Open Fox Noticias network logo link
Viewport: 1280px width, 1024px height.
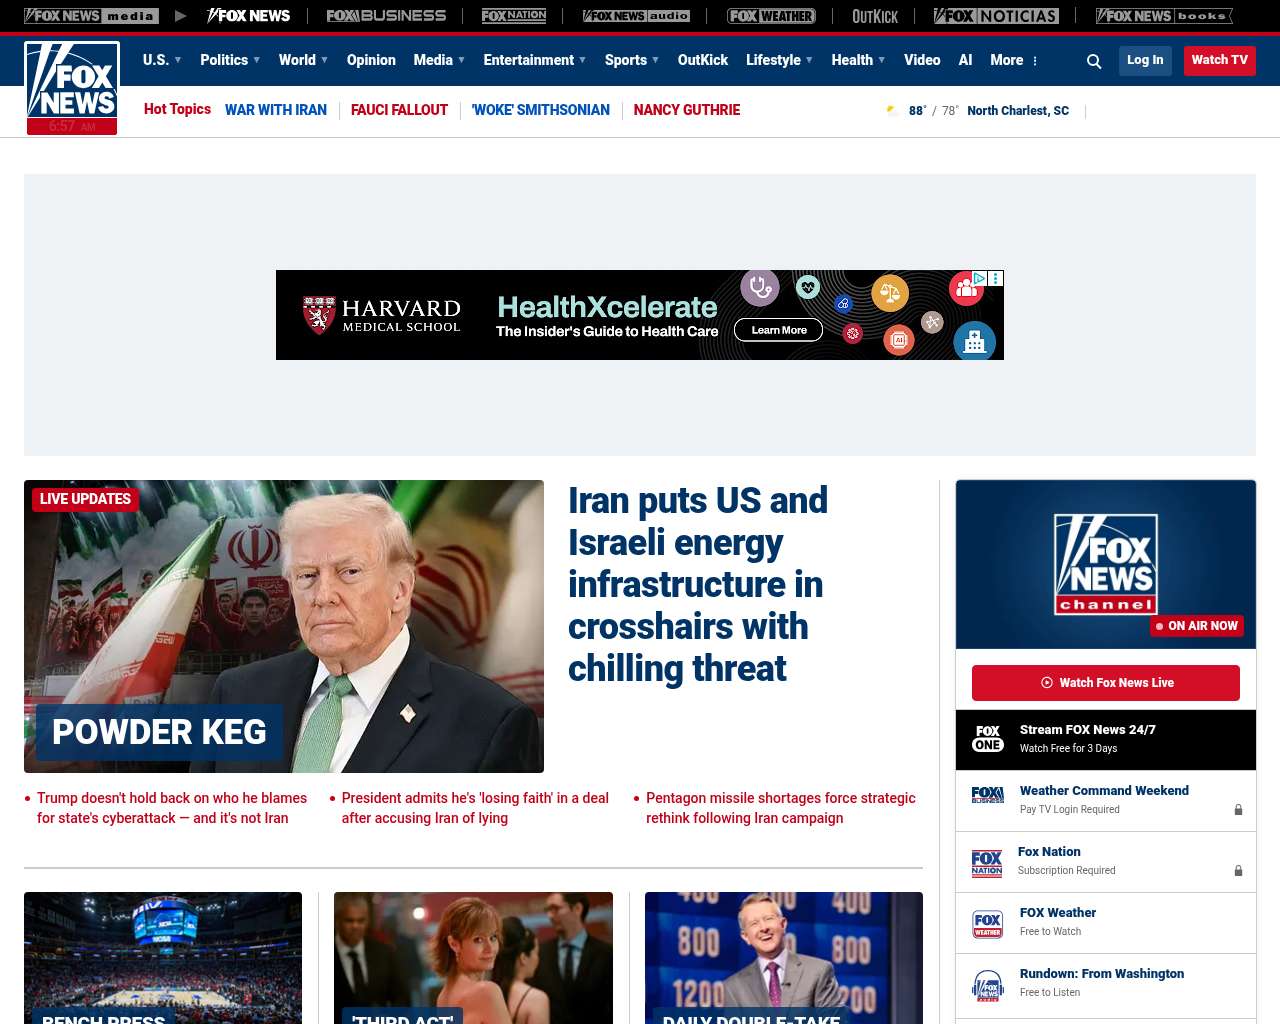tap(996, 16)
